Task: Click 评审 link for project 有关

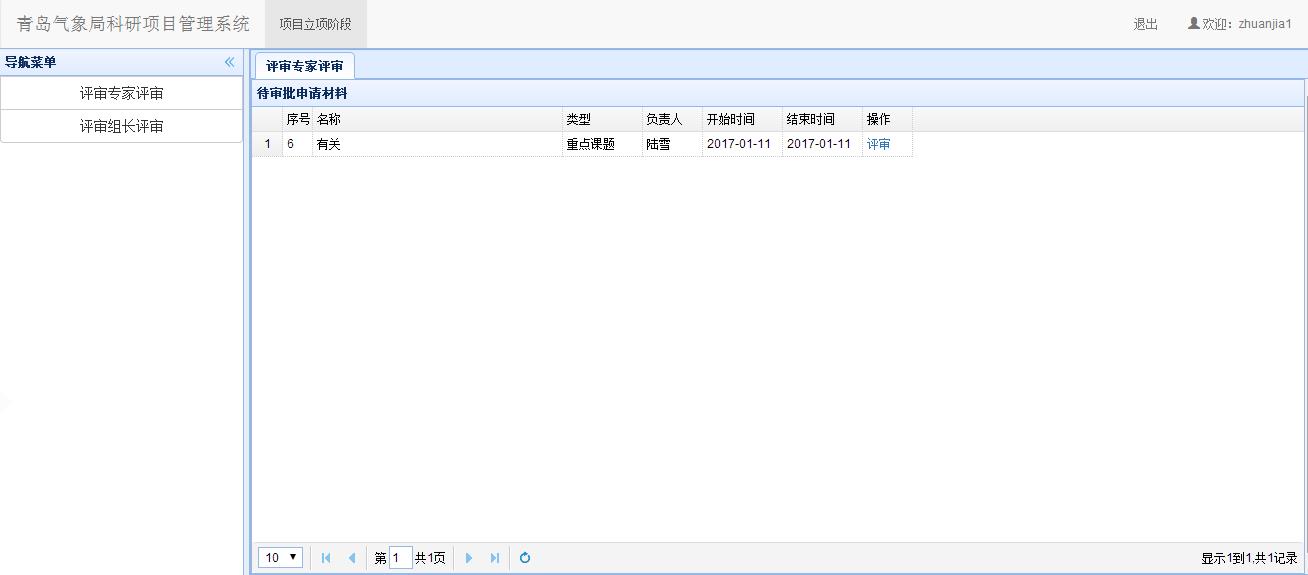Action: tap(878, 144)
